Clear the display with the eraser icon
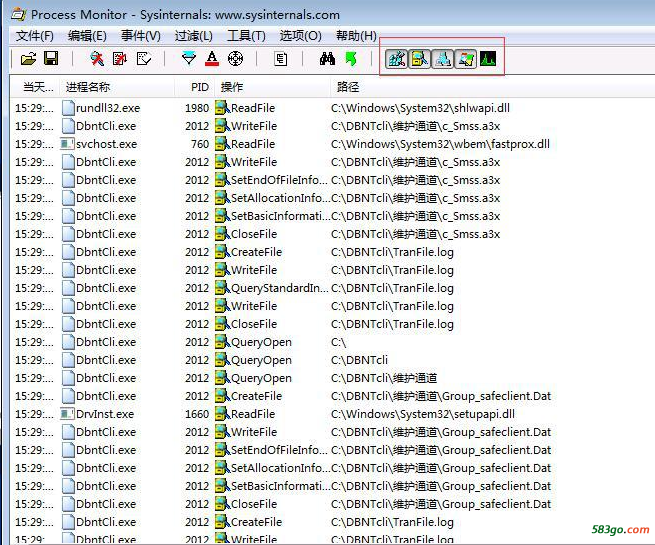Viewport: 655px width, 545px height. pyautogui.click(x=144, y=59)
